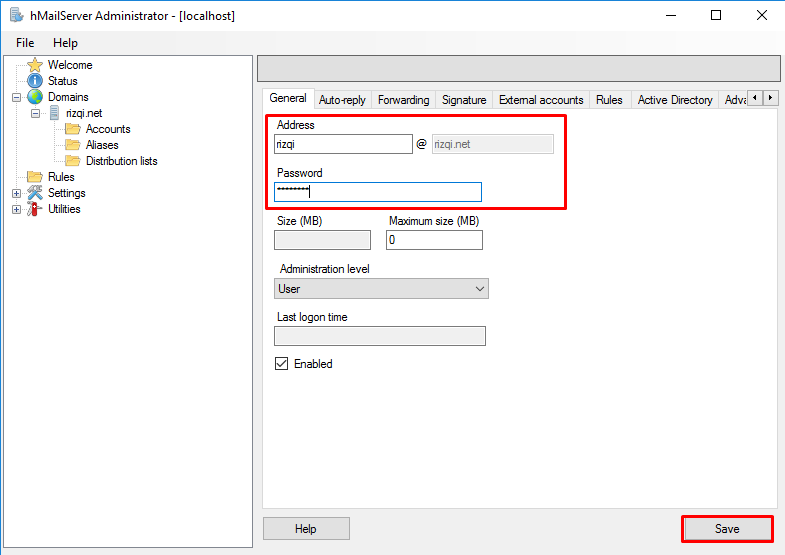
Task: Click the hMailServer title bar icon
Action: (17, 16)
